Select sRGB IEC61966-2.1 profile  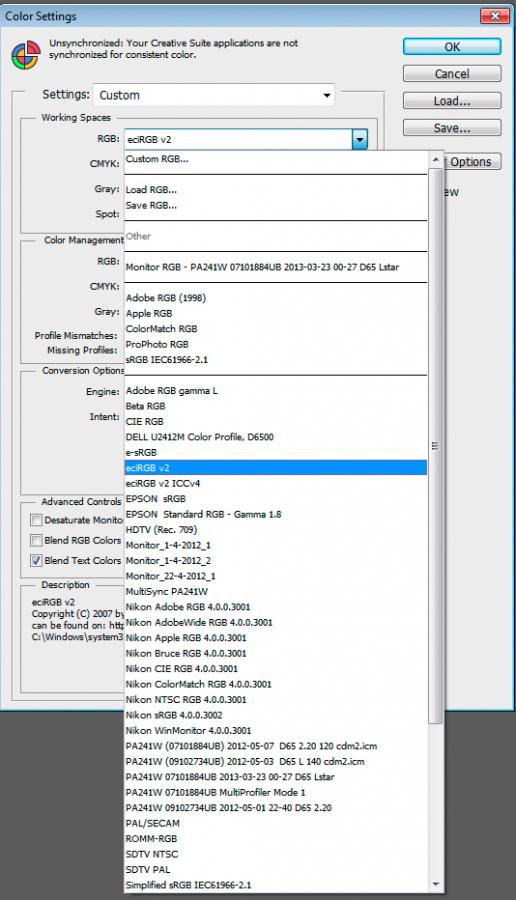coord(276,360)
